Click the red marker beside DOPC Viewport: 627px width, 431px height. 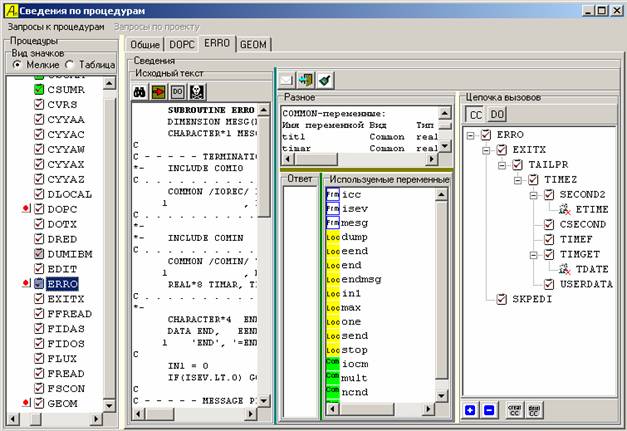[x=26, y=209]
